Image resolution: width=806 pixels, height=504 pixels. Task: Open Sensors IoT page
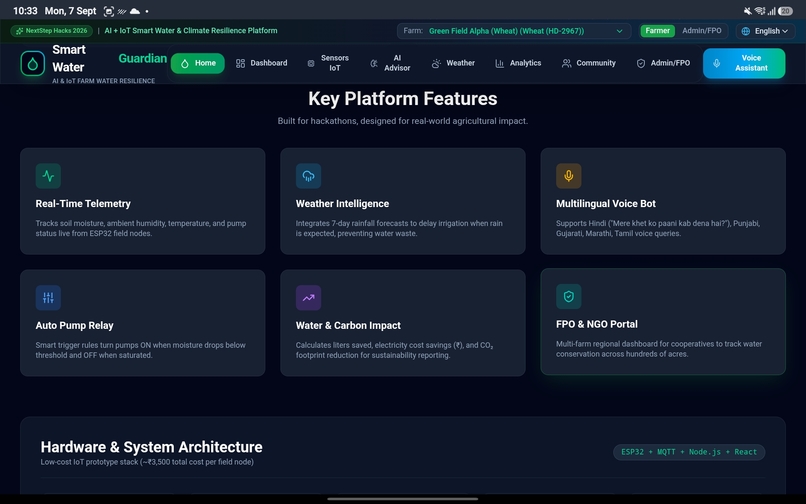[328, 63]
